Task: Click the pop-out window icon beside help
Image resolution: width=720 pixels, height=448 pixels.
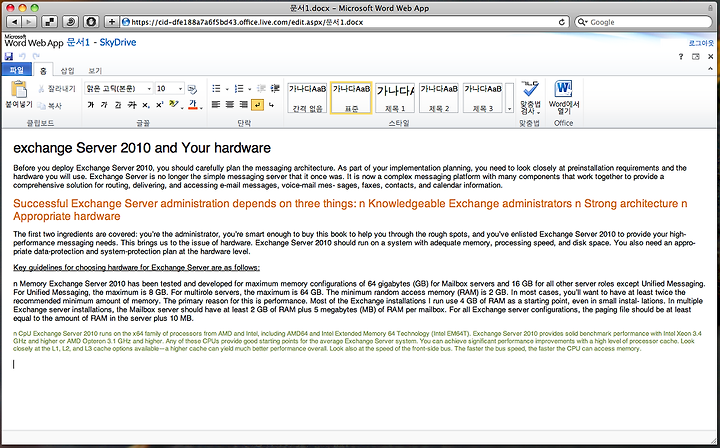Action: 696,56
